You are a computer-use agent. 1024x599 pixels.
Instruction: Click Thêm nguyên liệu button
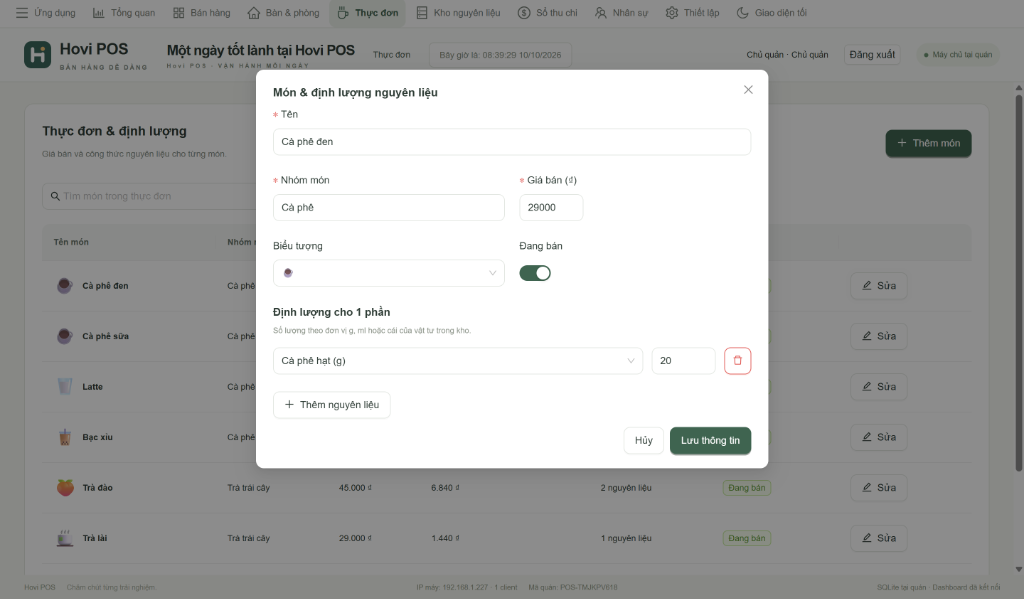coord(332,405)
